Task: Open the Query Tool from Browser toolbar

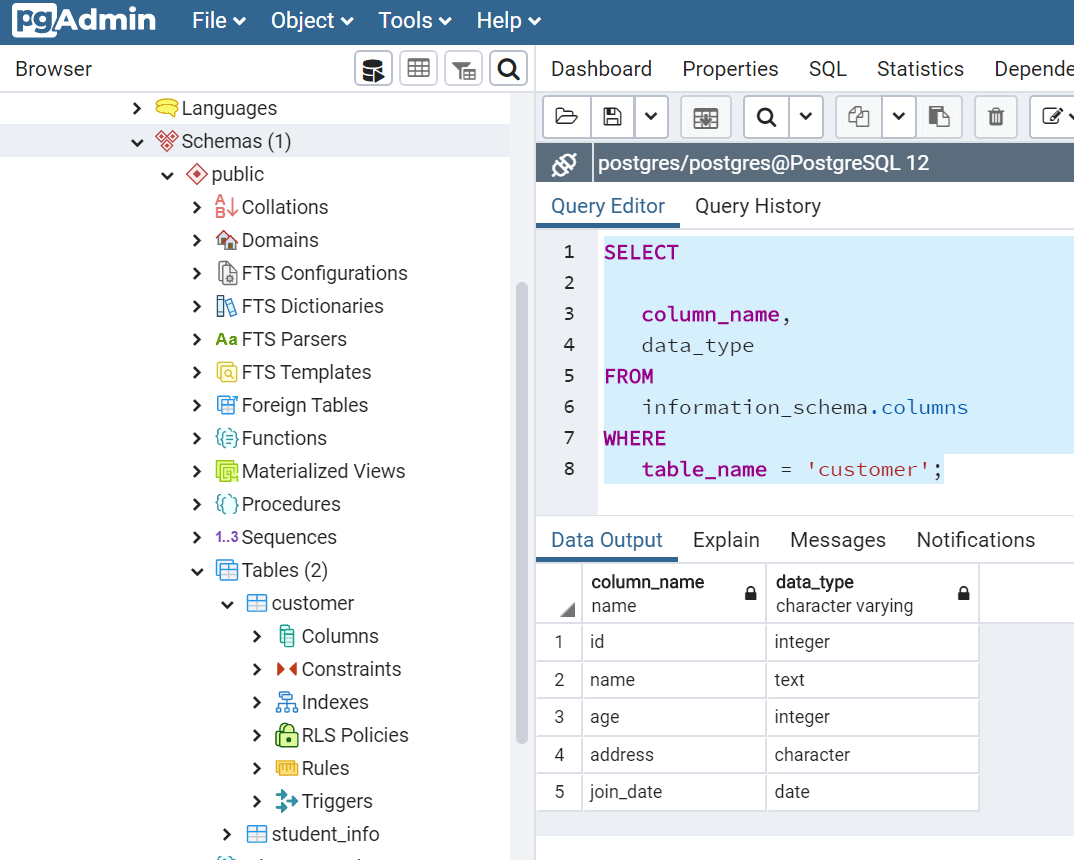Action: (x=373, y=69)
